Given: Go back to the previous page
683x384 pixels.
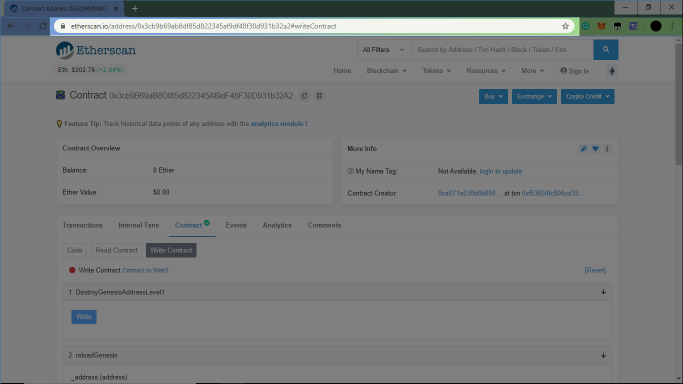Looking at the screenshot, I should point(11,26).
